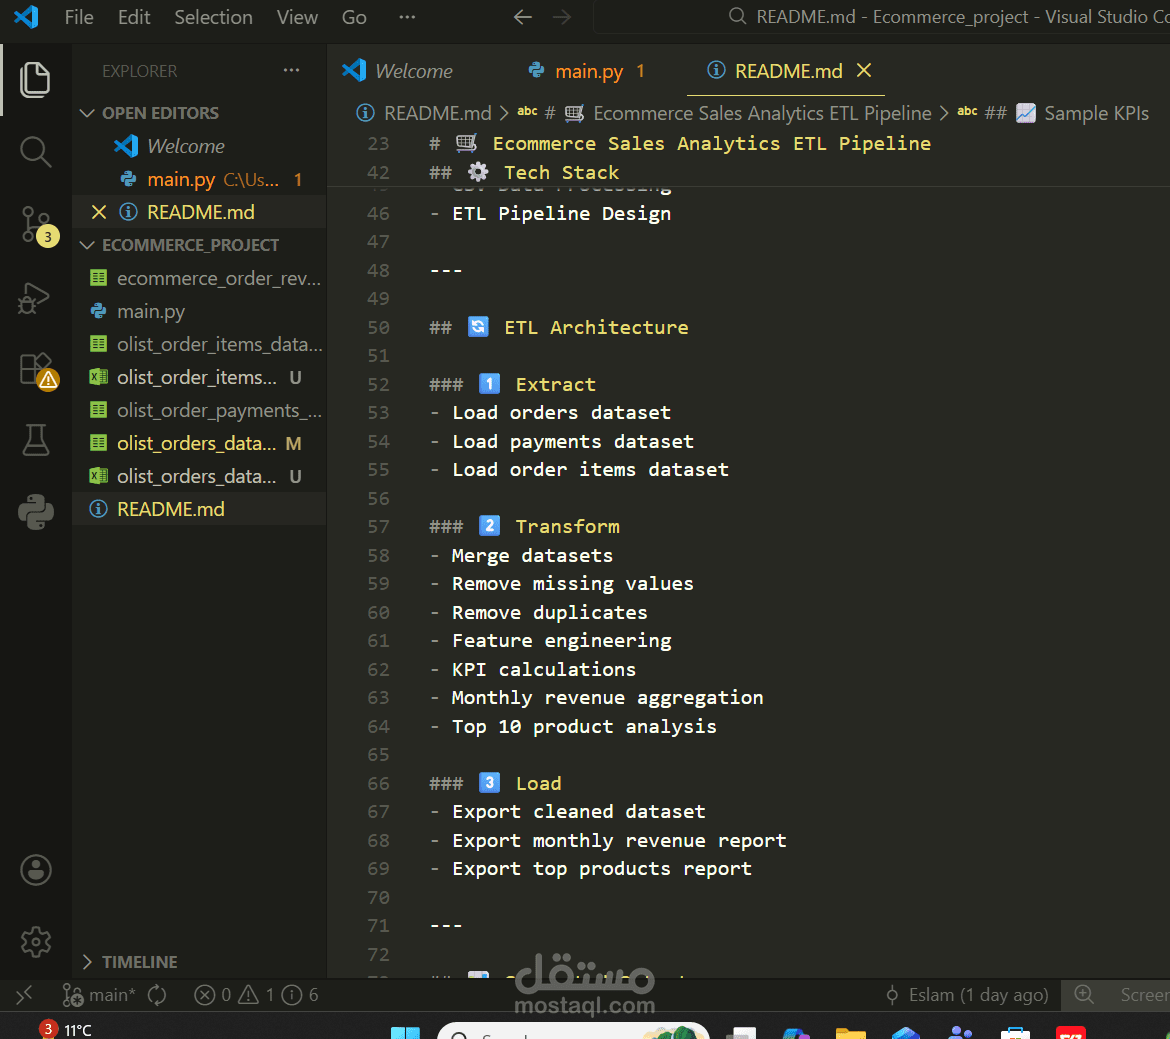This screenshot has width=1170, height=1039.
Task: Click the Transform heading on line 57
Action: 524,526
